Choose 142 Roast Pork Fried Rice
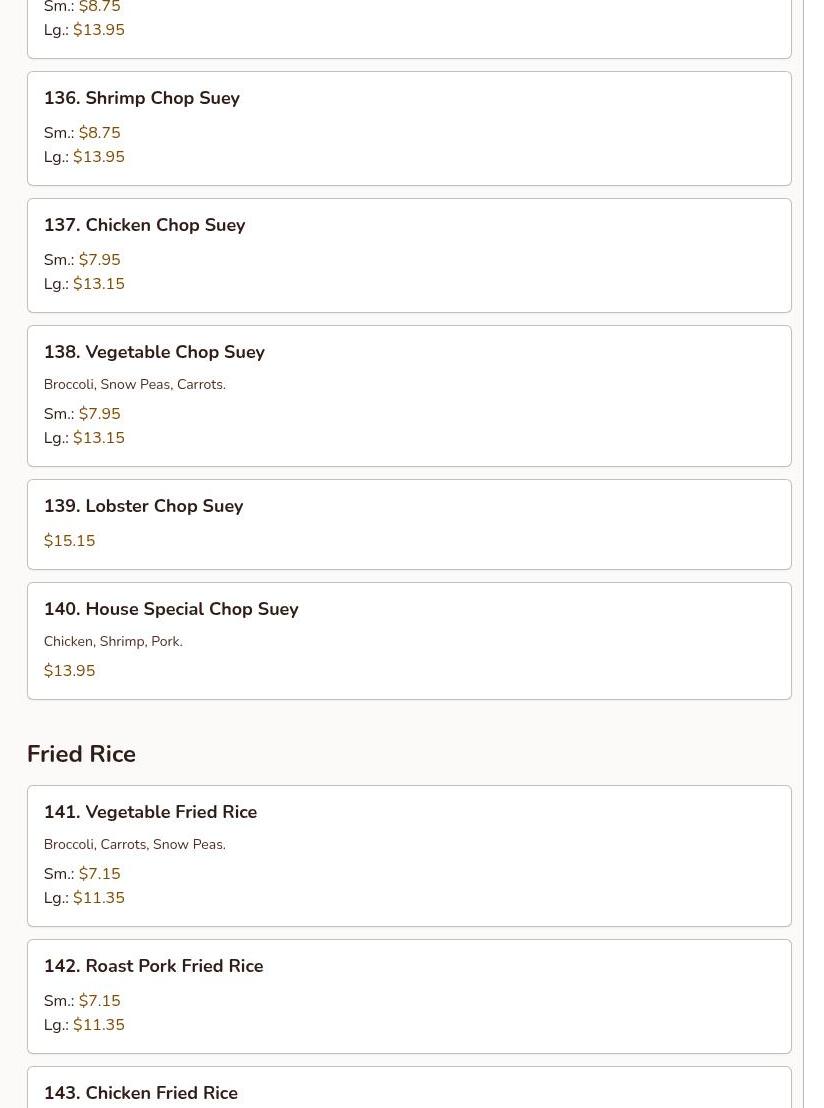Screen dimensions: 824x1108 click(174, 966)
